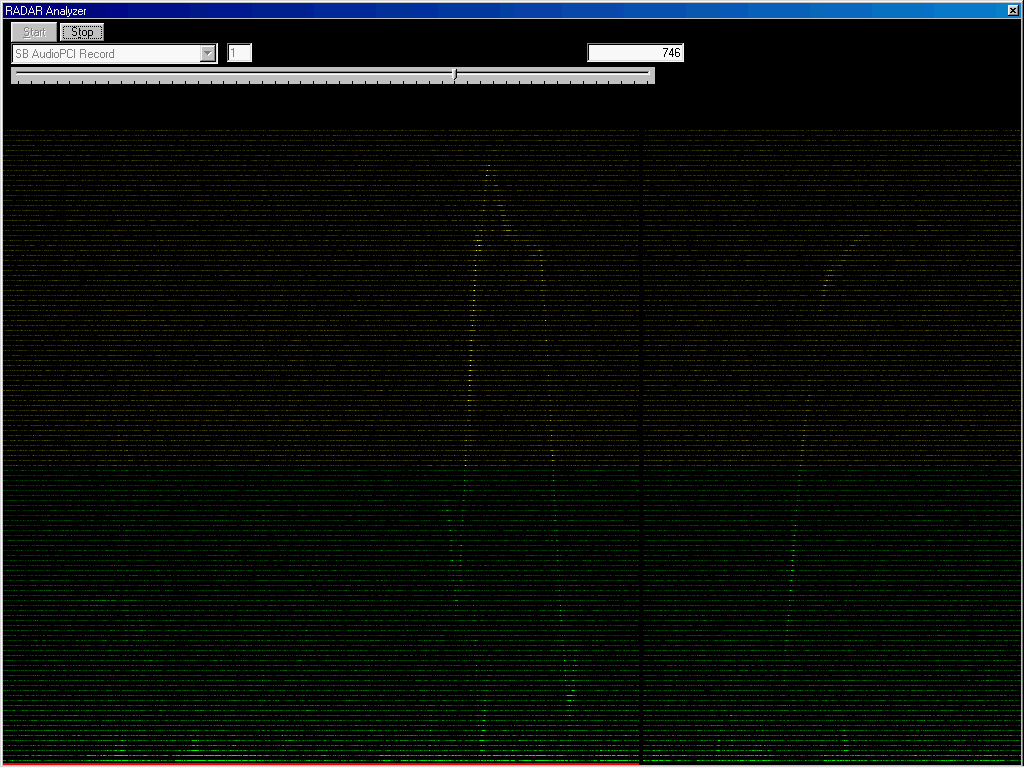Click the Stop button

tap(82, 32)
